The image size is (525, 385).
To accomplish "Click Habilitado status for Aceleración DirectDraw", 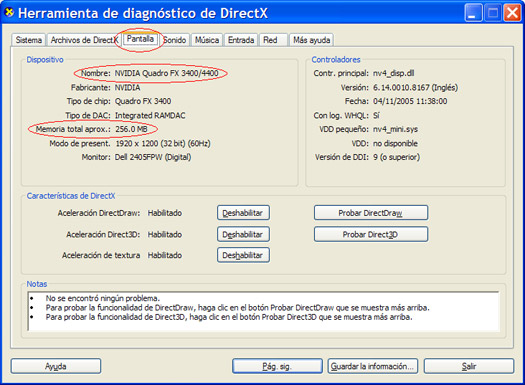I will [165, 213].
